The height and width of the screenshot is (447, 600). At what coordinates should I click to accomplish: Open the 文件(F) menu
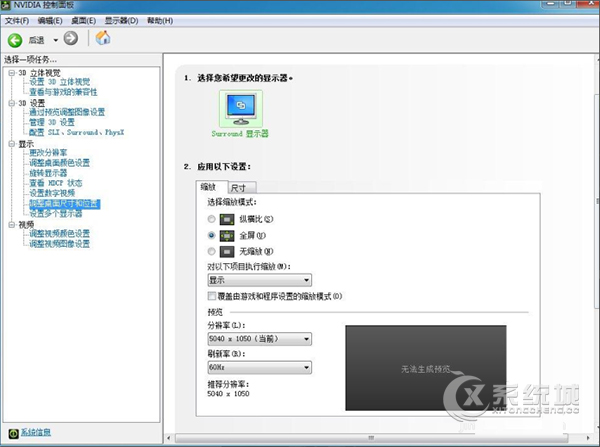(x=17, y=21)
